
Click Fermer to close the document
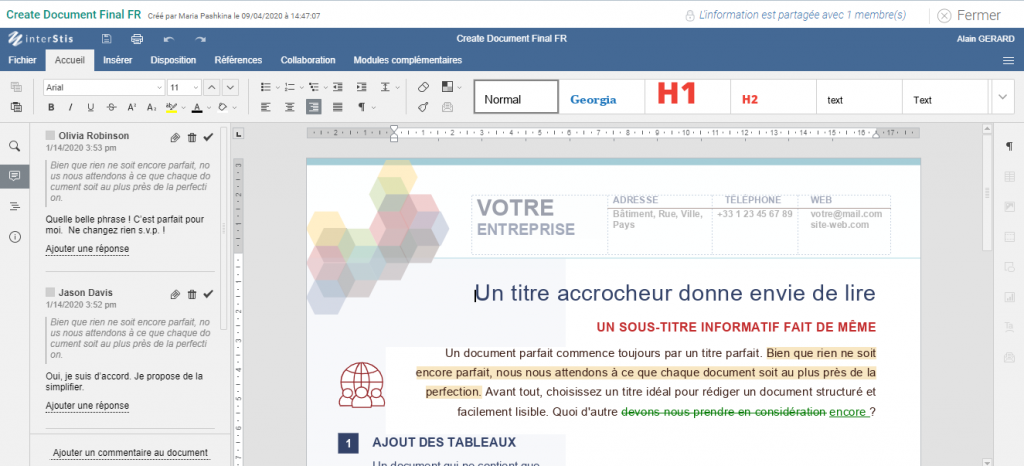pyautogui.click(x=969, y=15)
